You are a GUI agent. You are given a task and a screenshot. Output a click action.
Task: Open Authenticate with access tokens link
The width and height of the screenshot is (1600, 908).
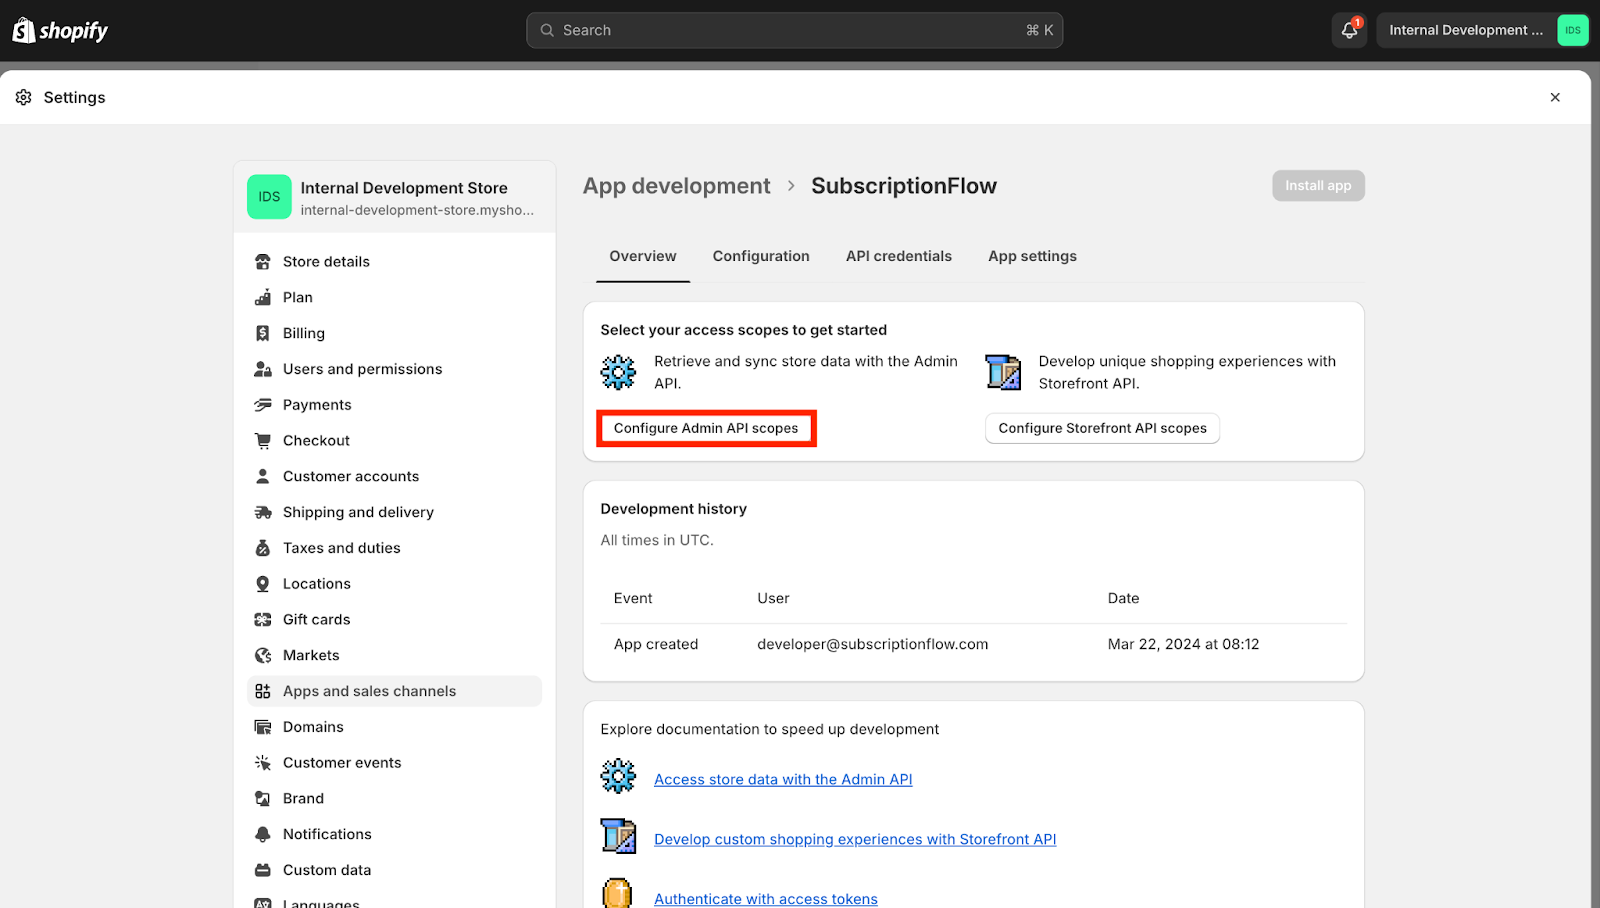[766, 899]
